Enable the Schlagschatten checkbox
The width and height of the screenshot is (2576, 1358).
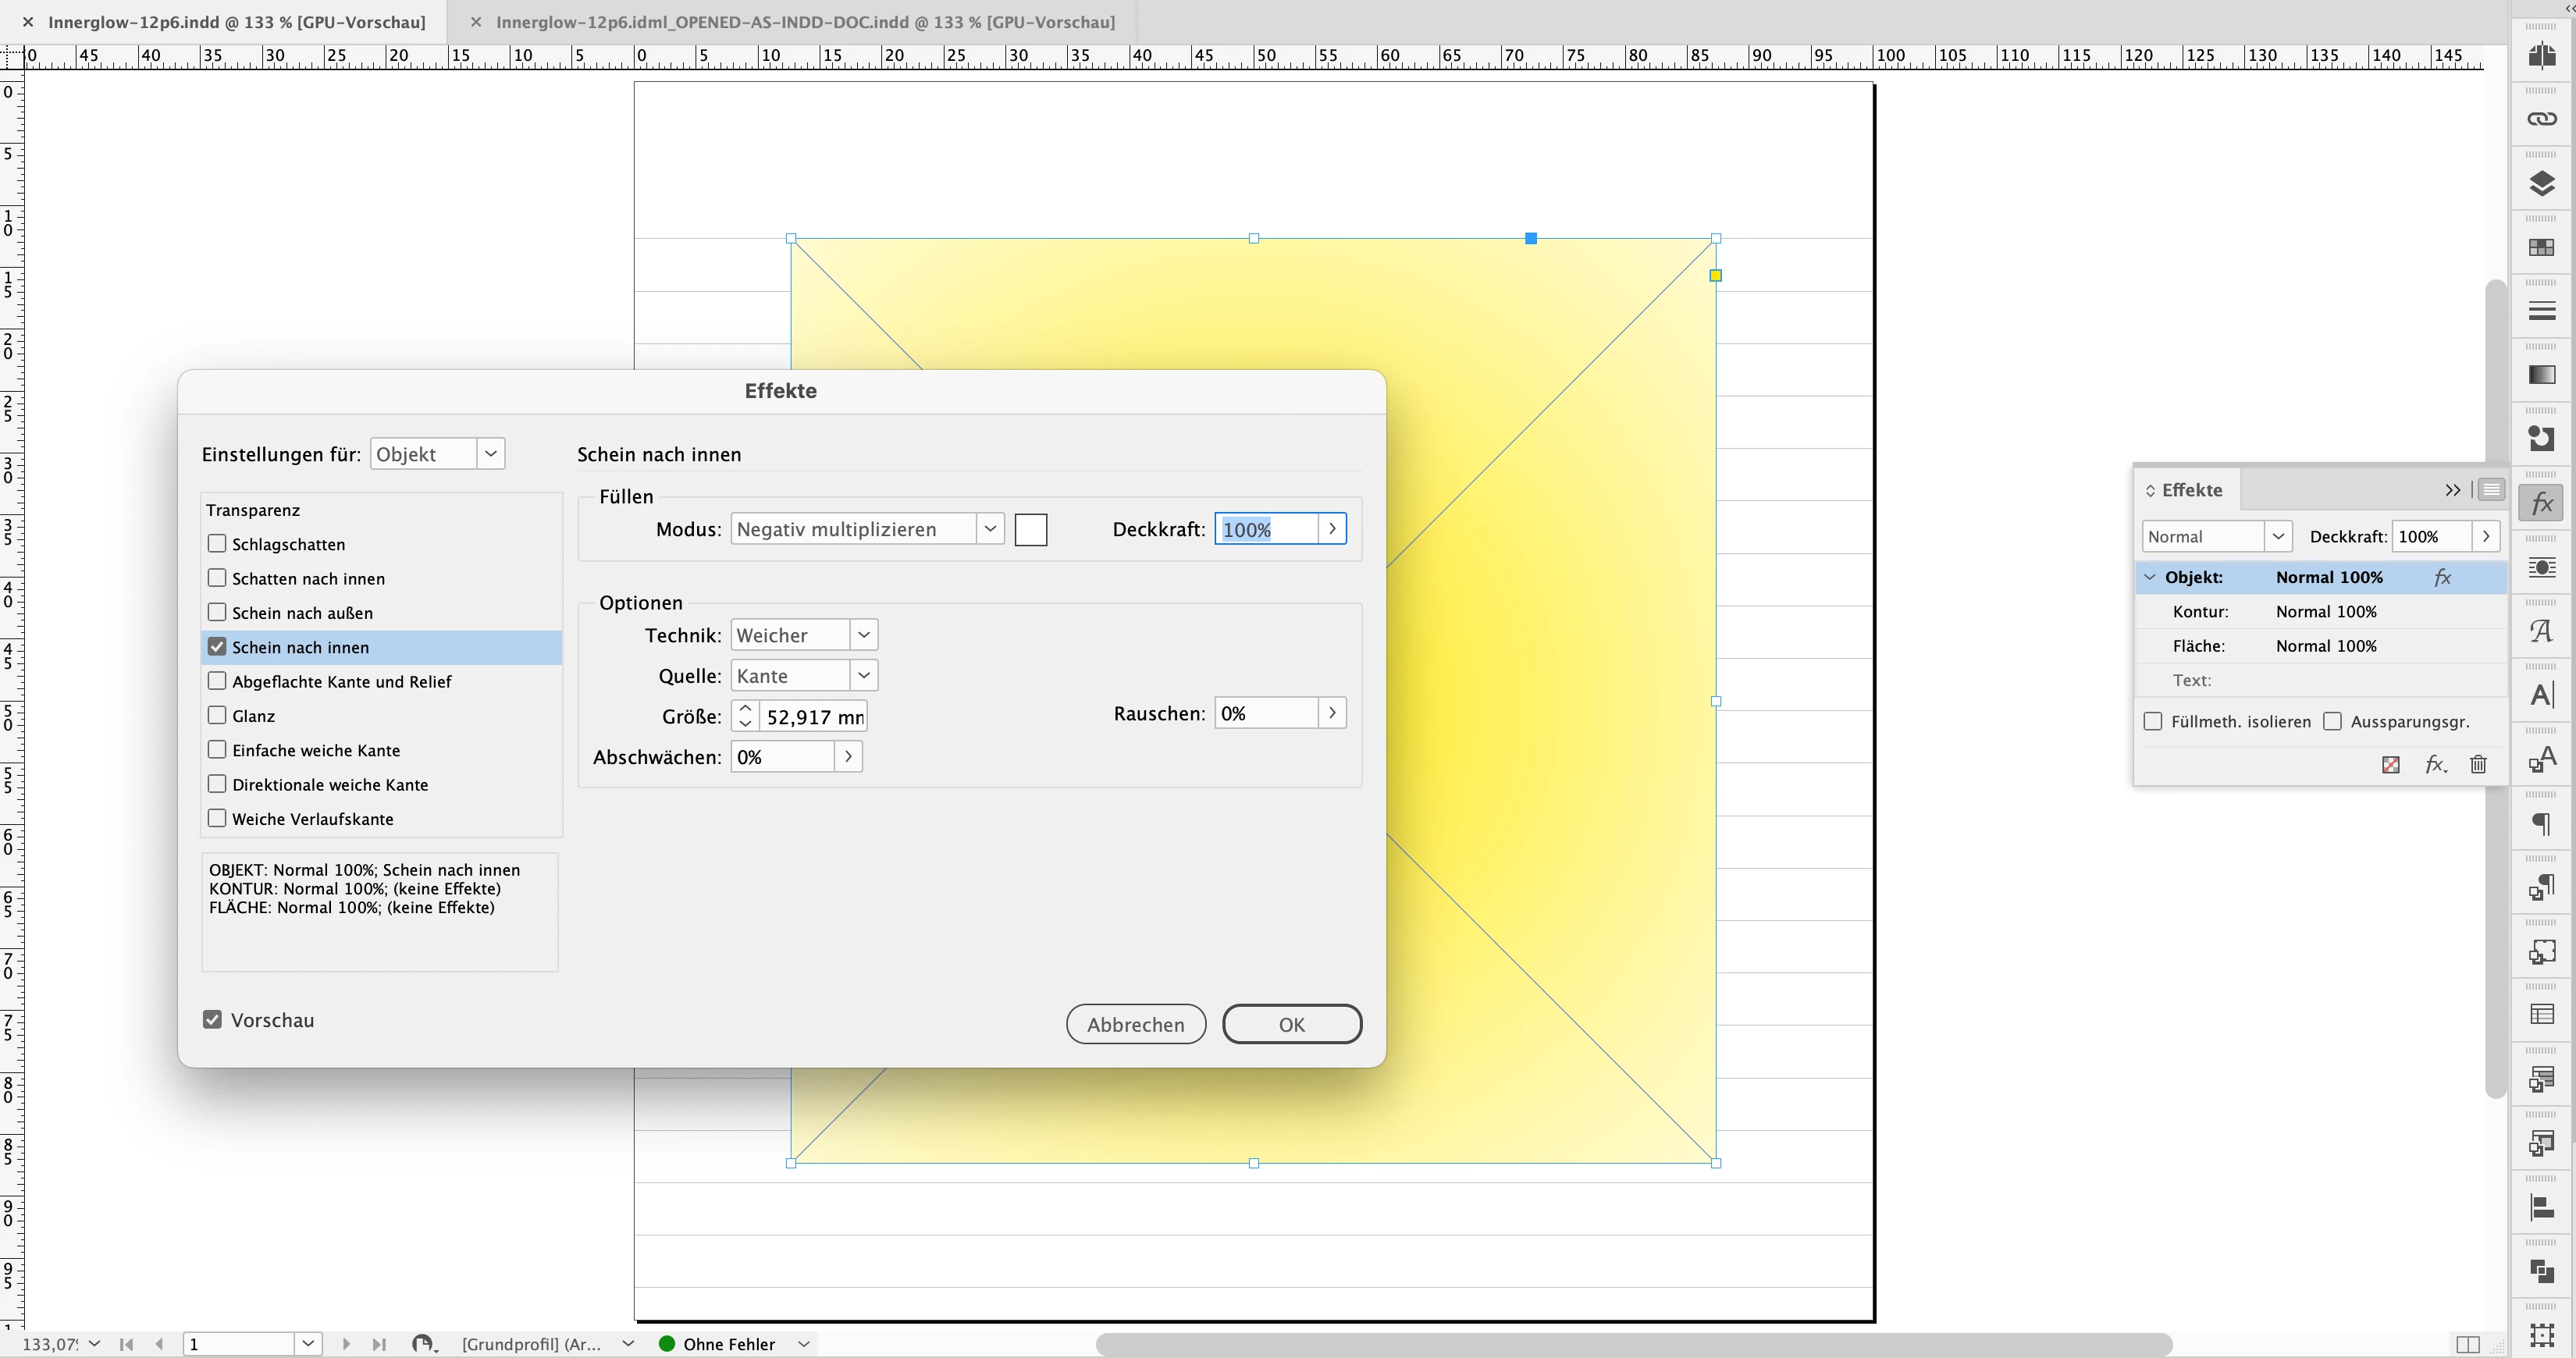coord(217,544)
